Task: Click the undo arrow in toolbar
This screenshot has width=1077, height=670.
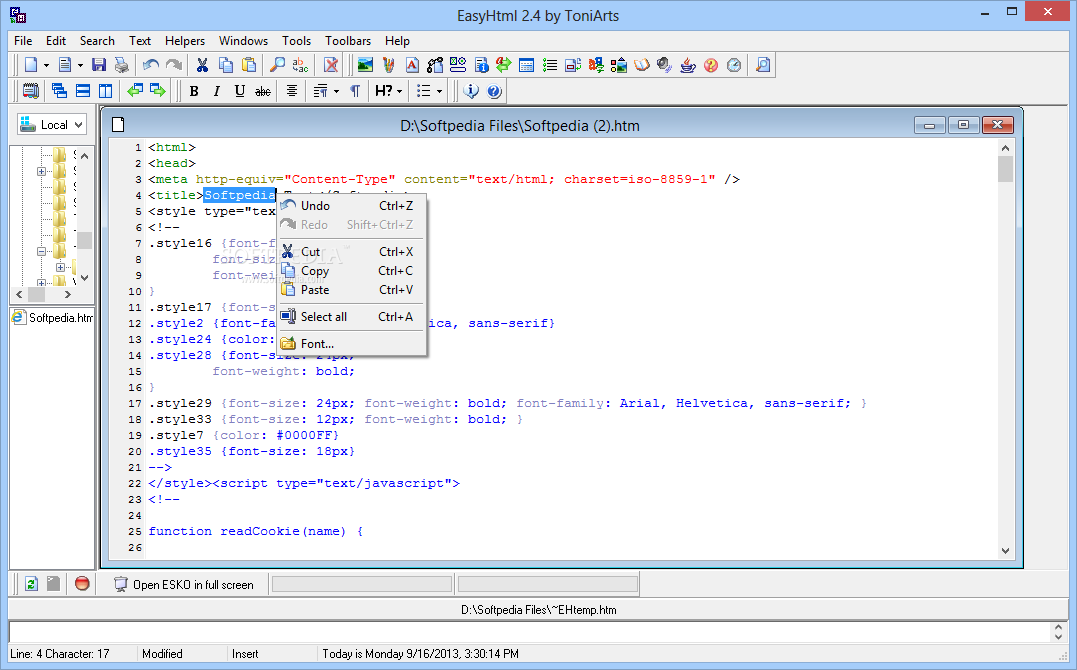Action: [x=151, y=65]
